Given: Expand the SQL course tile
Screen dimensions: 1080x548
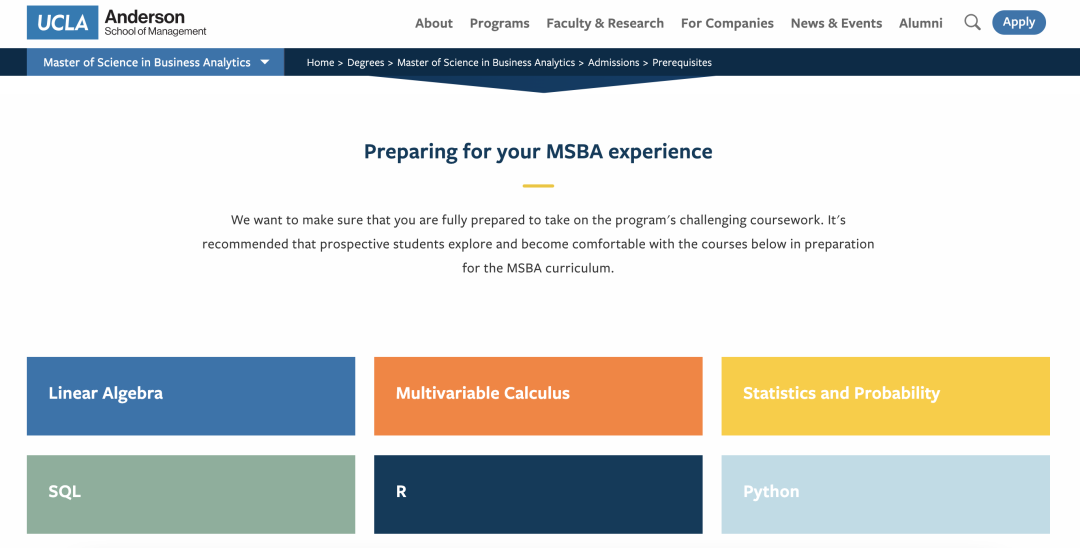Looking at the screenshot, I should (191, 493).
